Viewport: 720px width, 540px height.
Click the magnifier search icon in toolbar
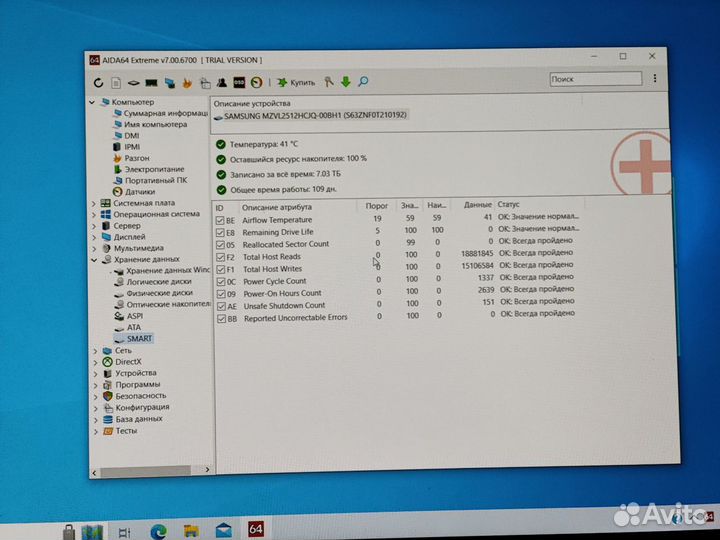[363, 82]
